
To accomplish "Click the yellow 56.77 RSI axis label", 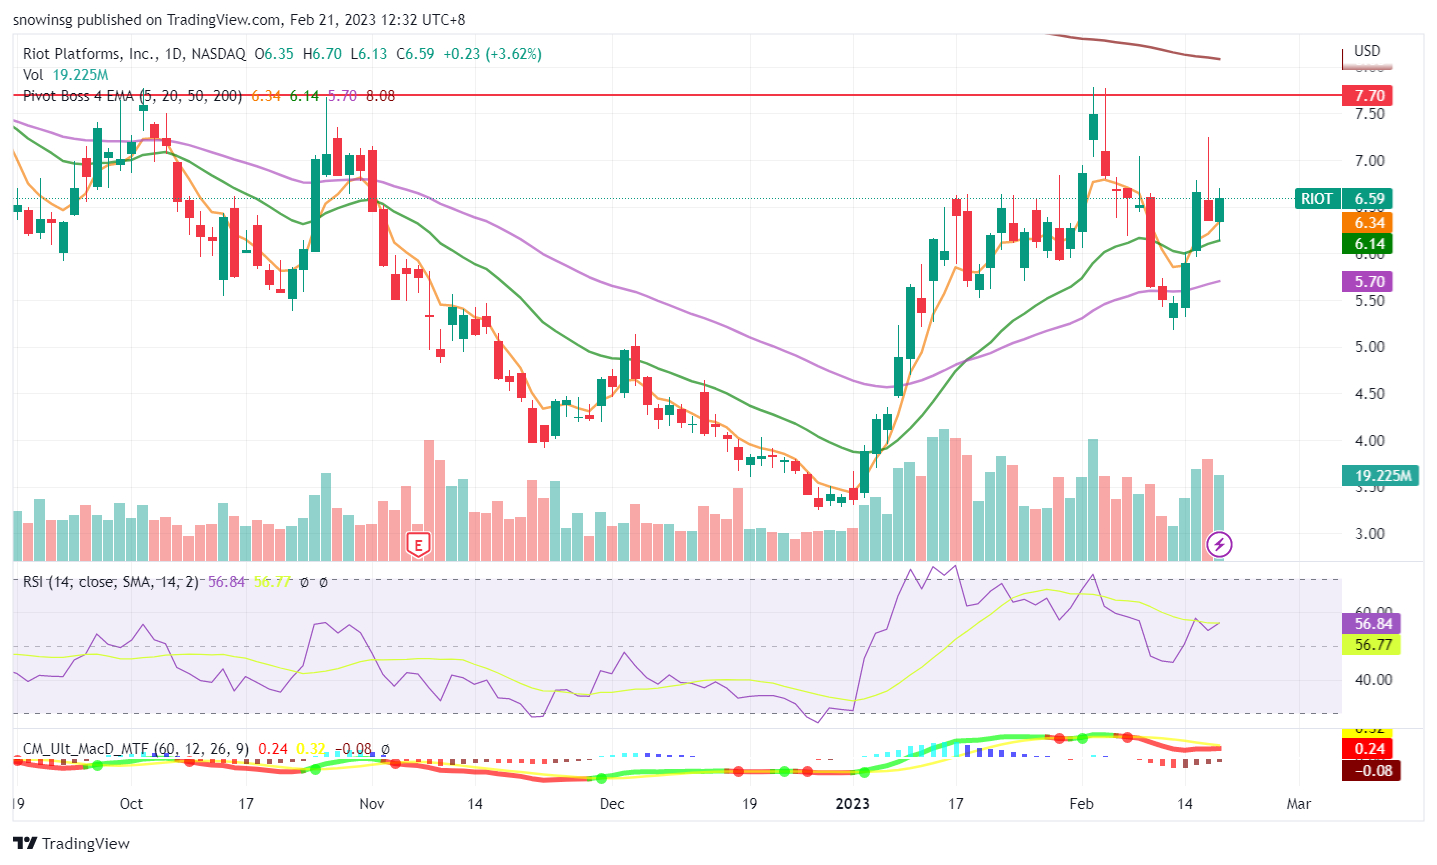I will (1372, 645).
